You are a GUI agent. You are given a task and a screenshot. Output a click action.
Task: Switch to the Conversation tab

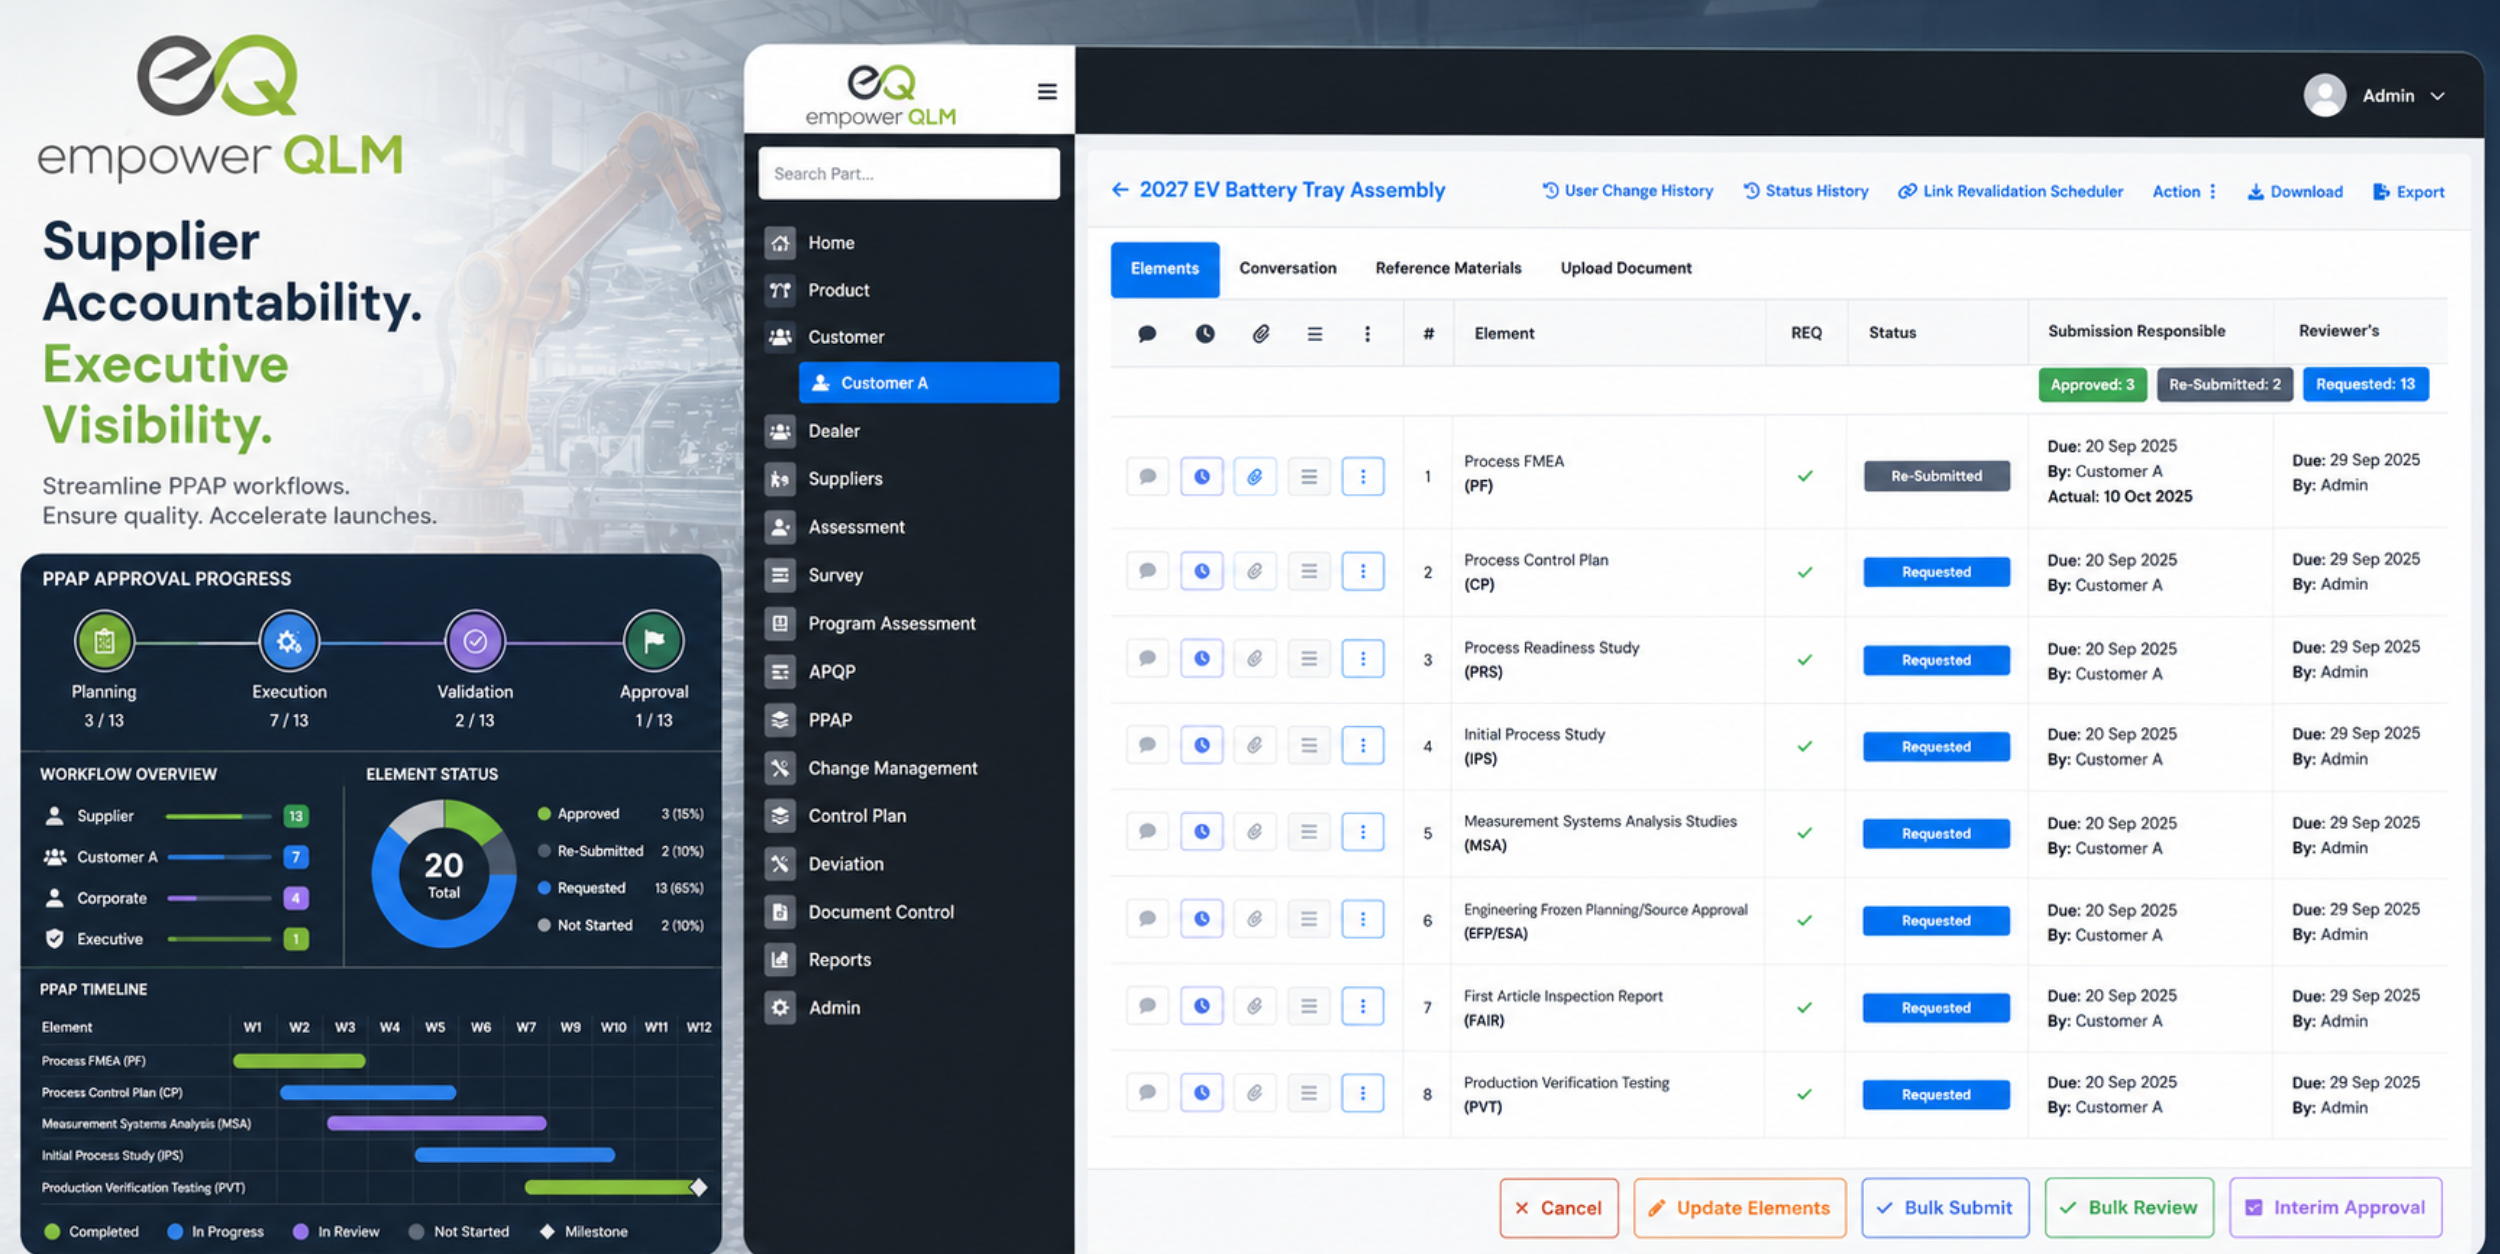(1288, 268)
